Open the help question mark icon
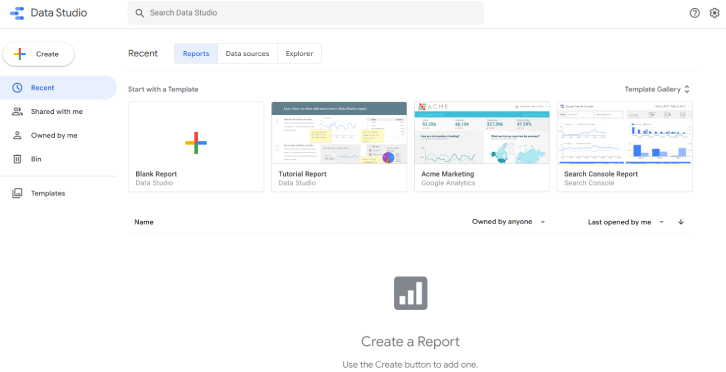Screen dimensions: 726x372 (x=695, y=13)
